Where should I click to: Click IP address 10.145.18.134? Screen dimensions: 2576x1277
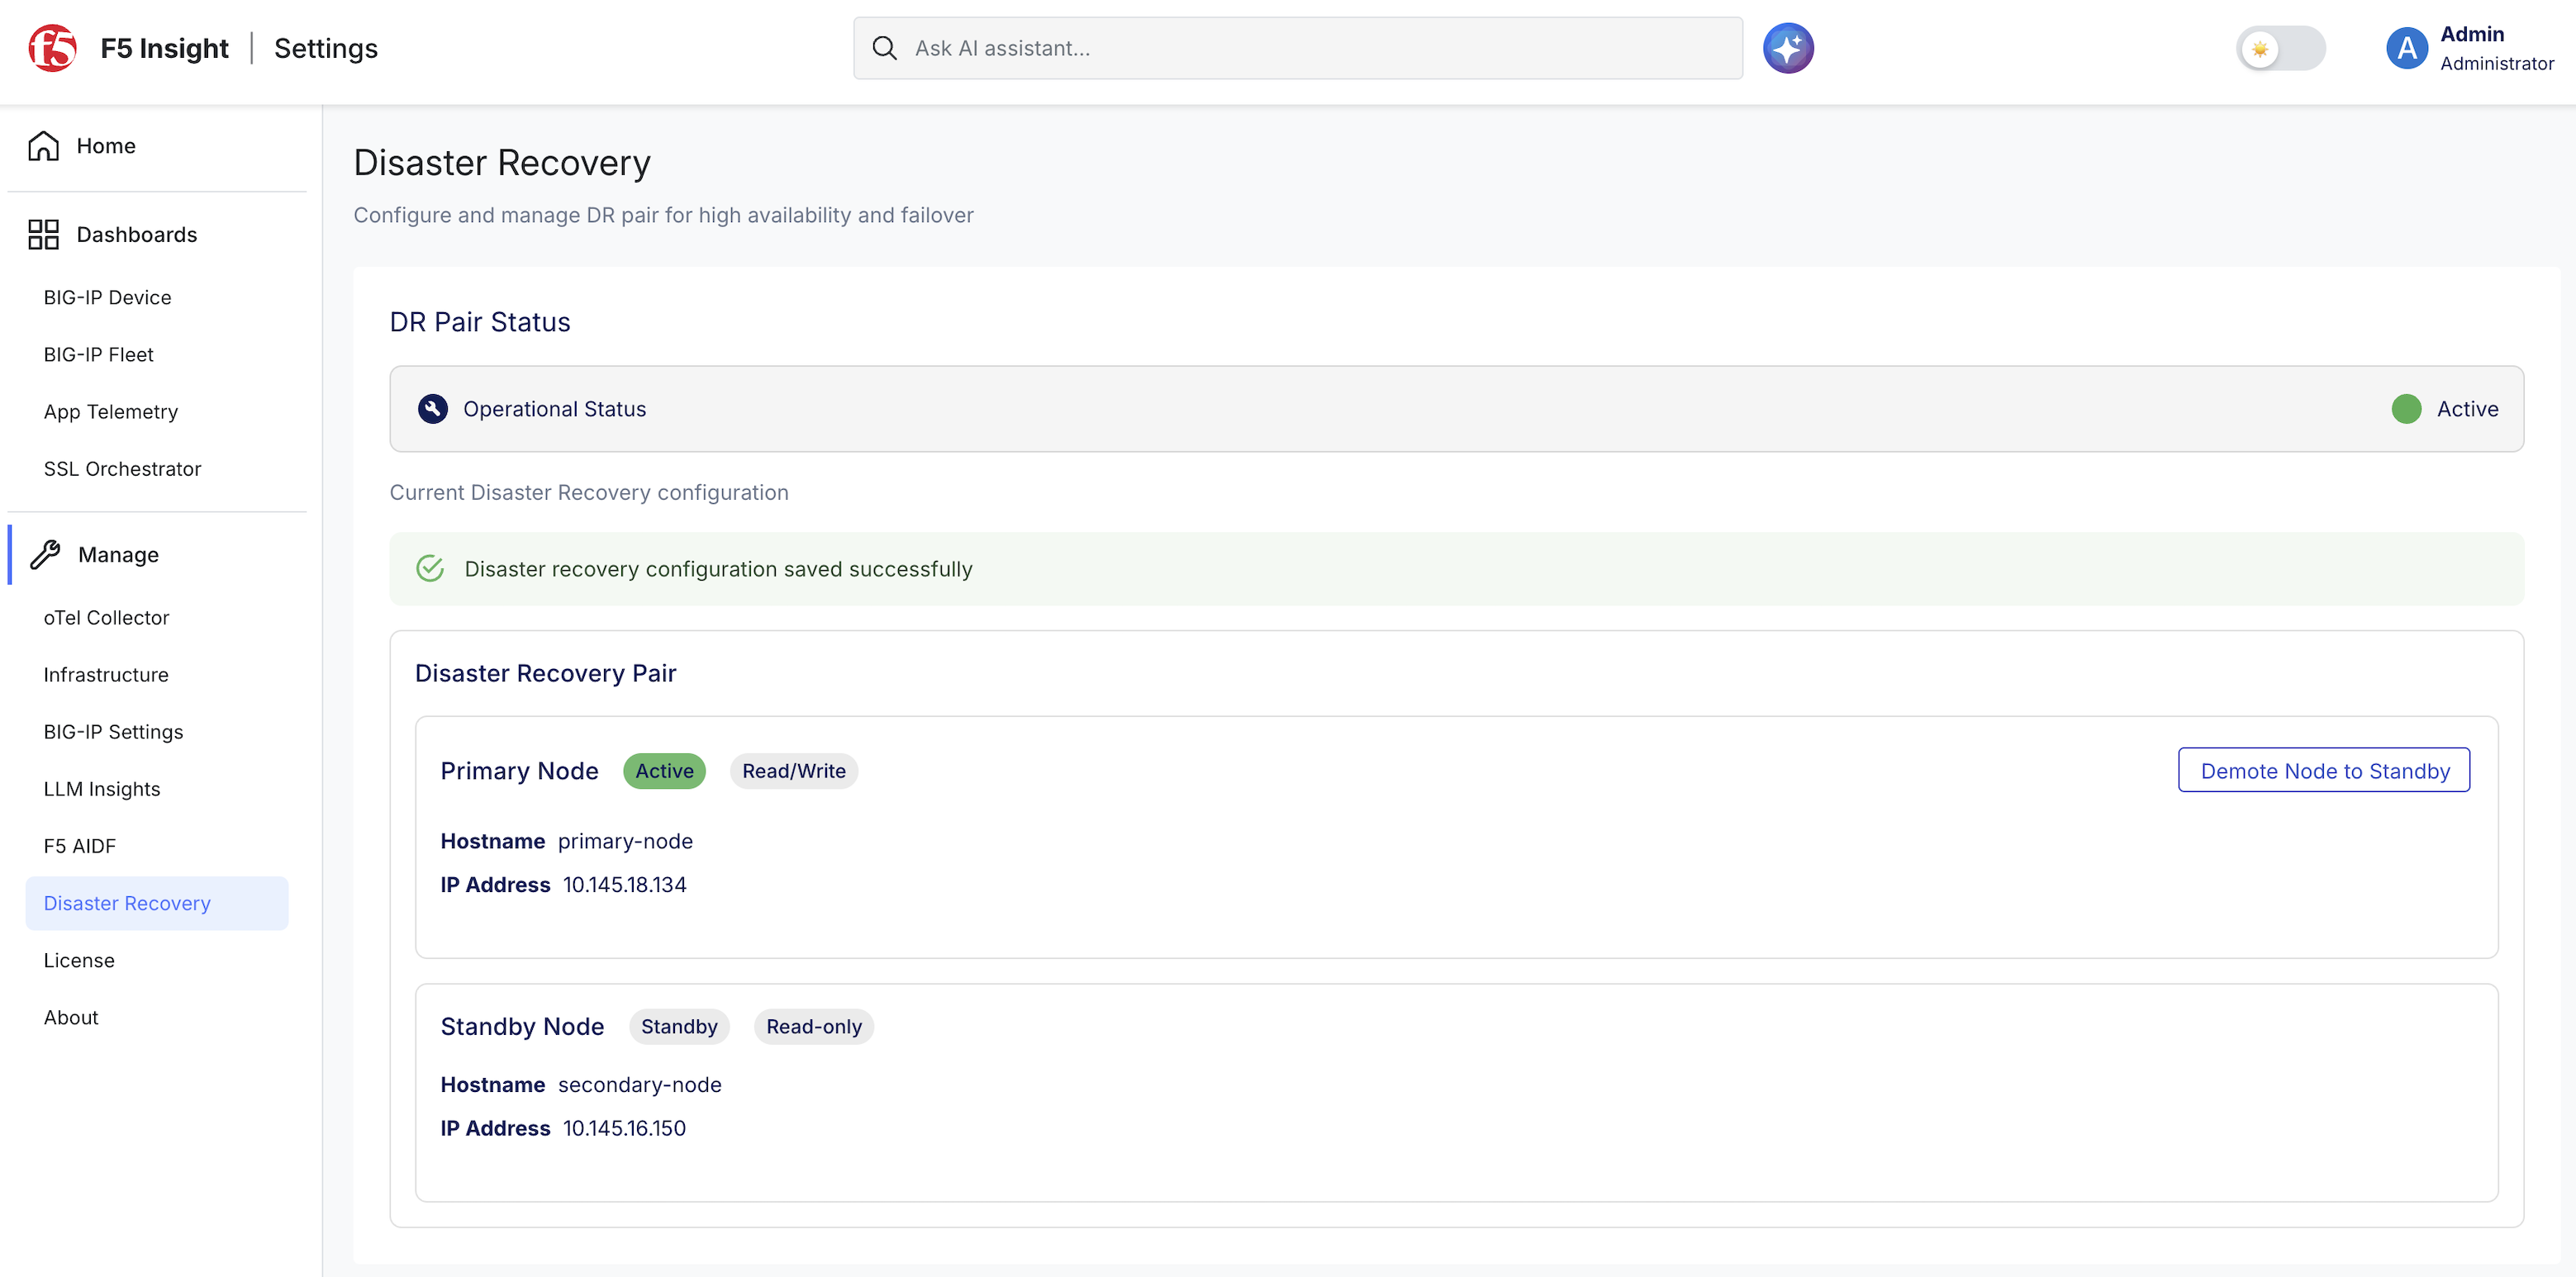(x=624, y=885)
